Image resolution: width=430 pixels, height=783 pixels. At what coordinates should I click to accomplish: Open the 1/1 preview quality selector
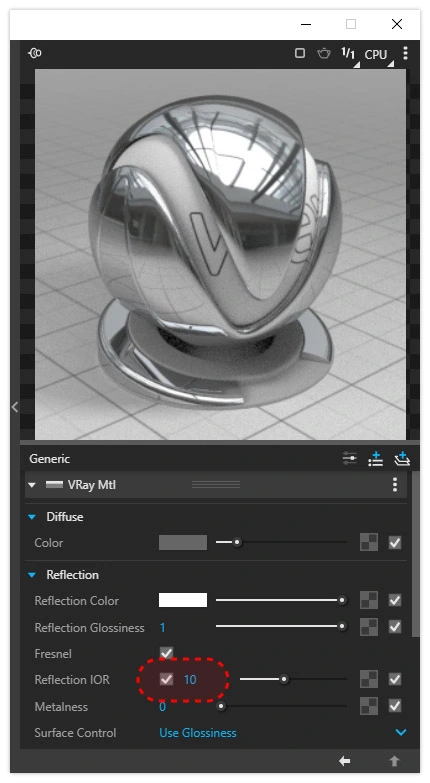point(350,55)
